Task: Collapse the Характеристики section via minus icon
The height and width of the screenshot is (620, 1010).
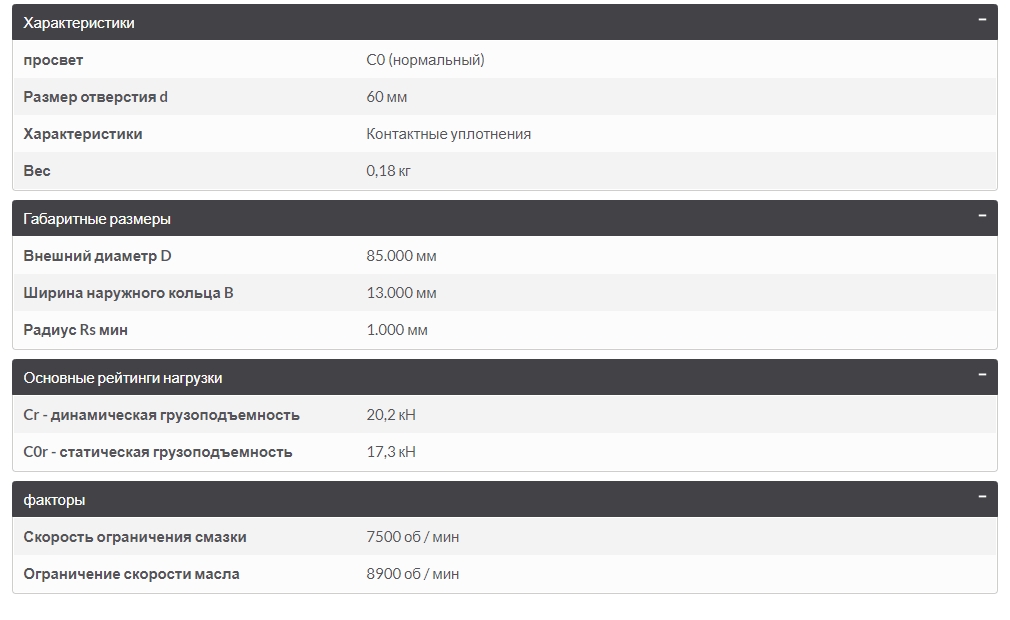Action: [982, 19]
